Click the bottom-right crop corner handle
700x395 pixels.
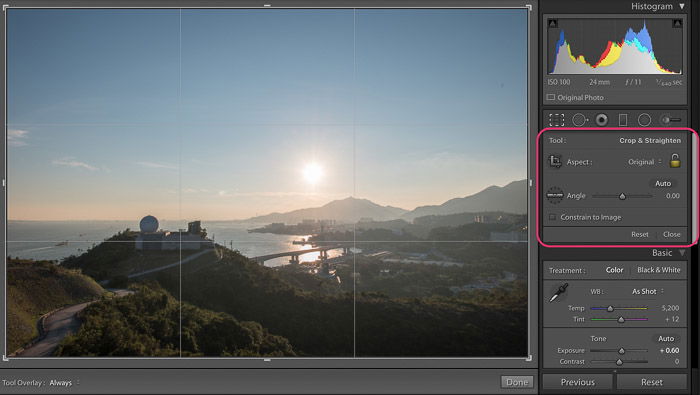tap(529, 357)
